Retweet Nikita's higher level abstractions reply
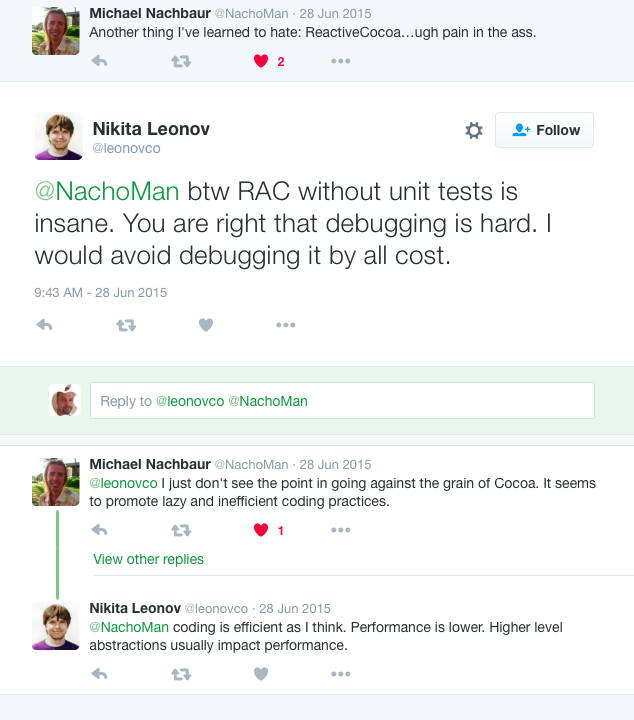The image size is (634, 720). [180, 674]
